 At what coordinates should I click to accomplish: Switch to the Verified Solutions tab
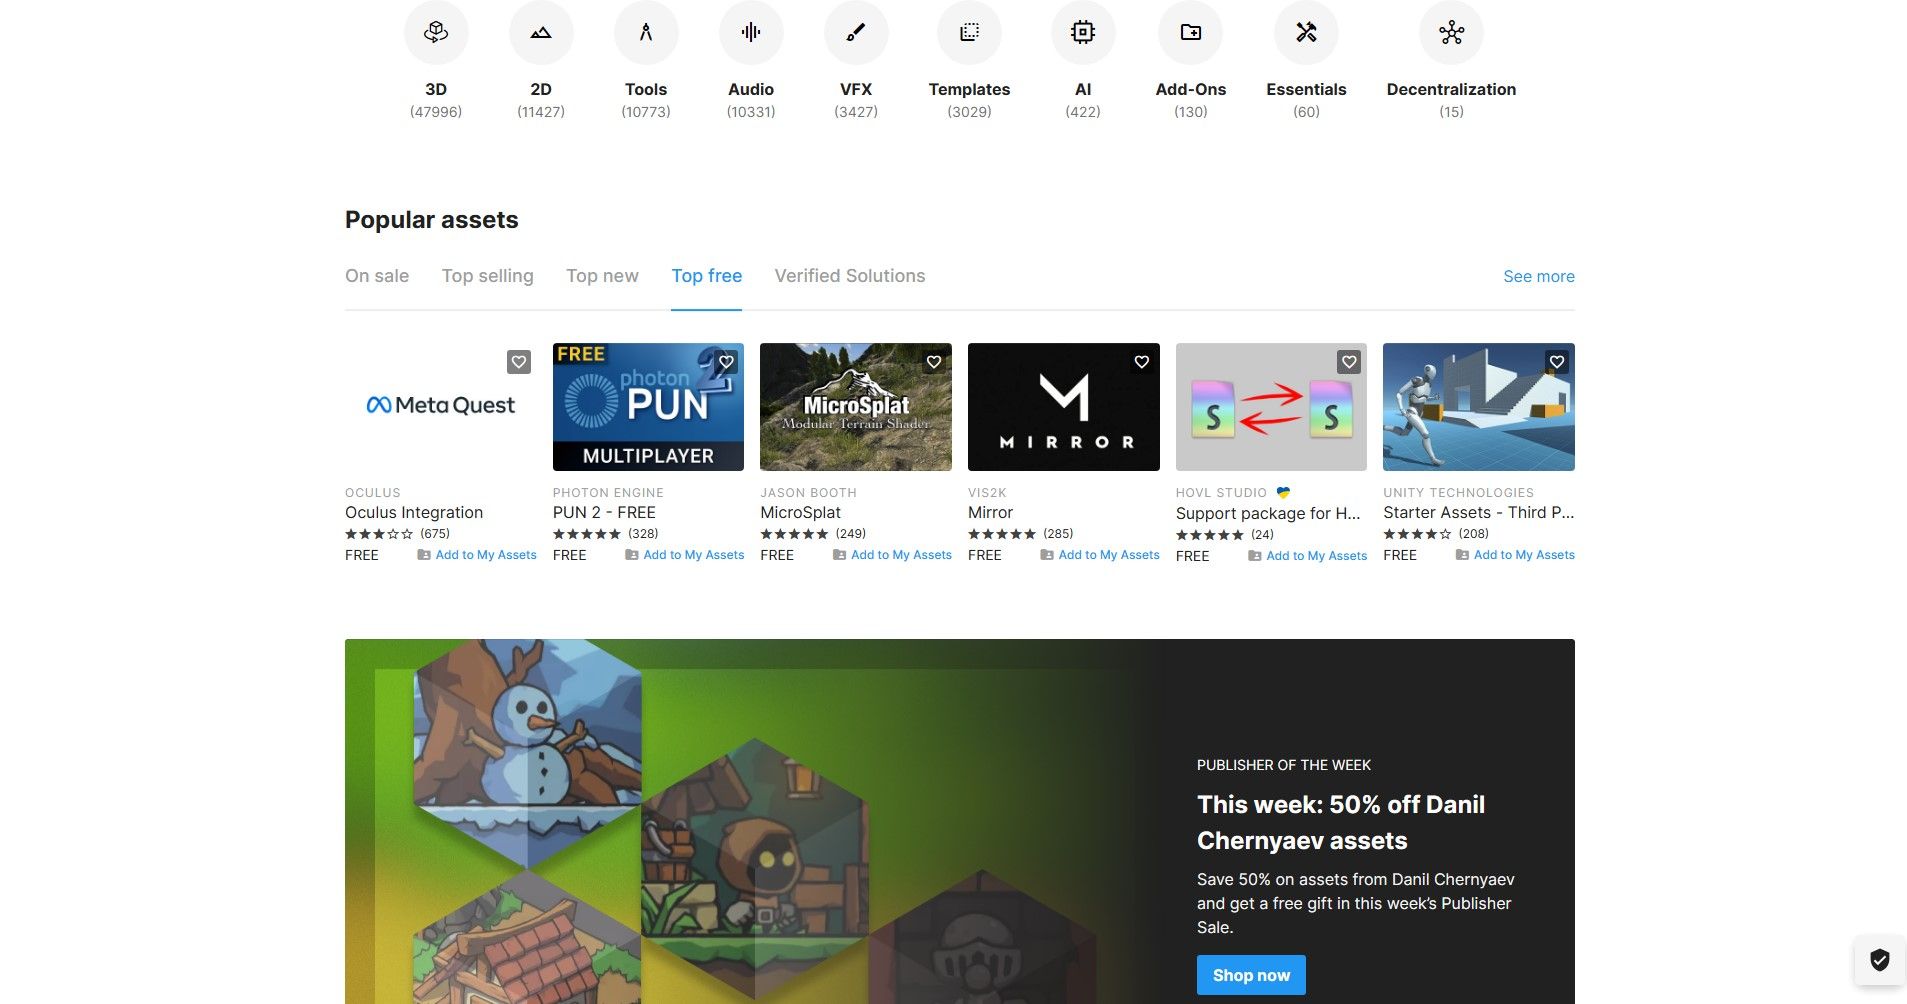coord(849,276)
